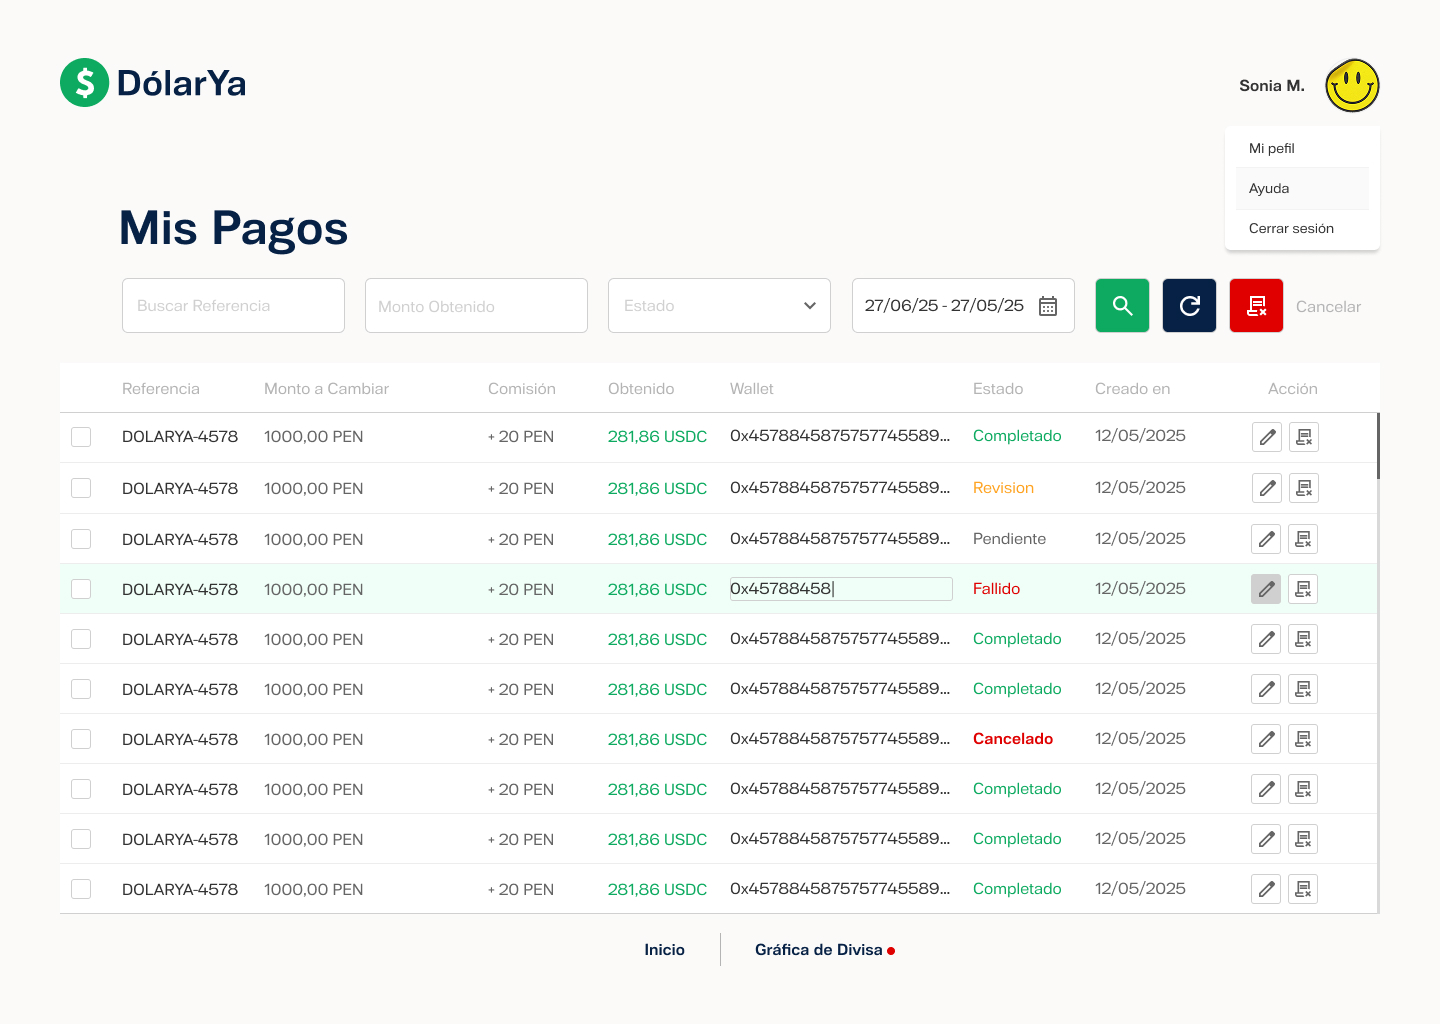Tick the checkbox on the Cancelado row
Screen dimensions: 1440x1024
[x=81, y=739]
